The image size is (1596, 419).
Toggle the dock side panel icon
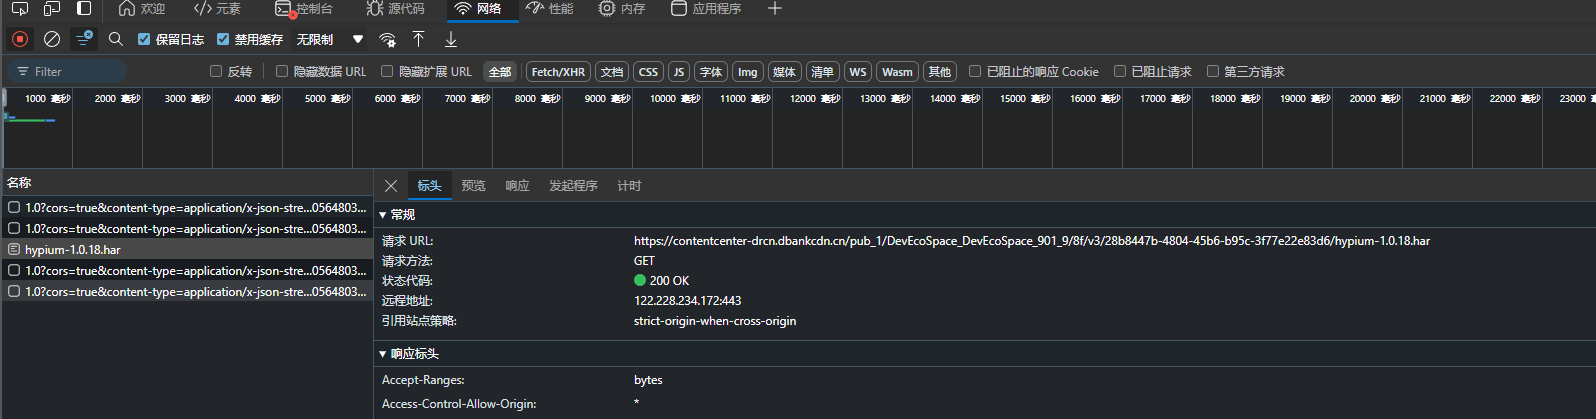[84, 9]
